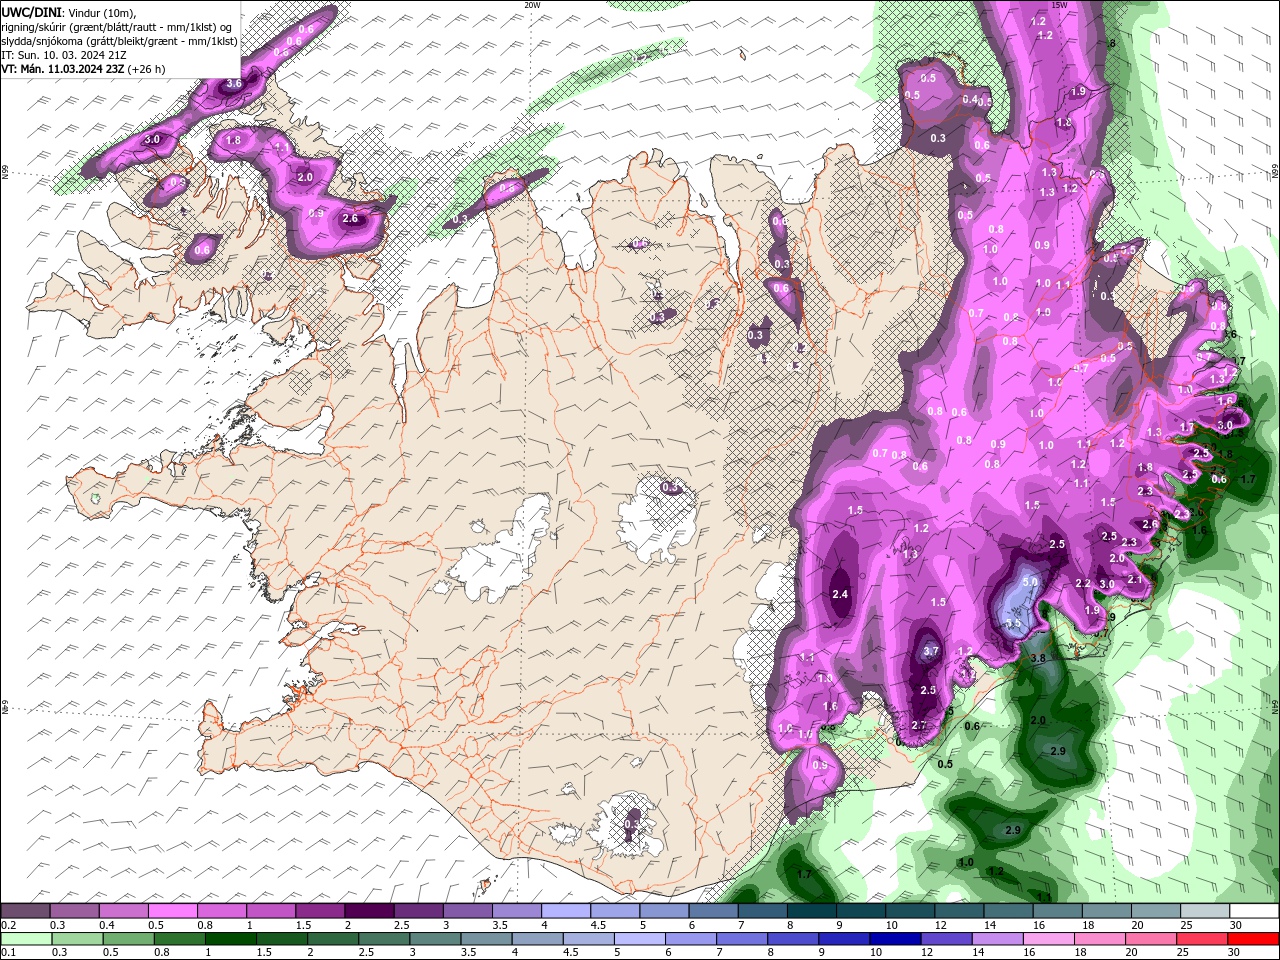Image resolution: width=1280 pixels, height=960 pixels.
Task: Pick the dark purple 2 swatch, upper legend
Action: [369, 911]
